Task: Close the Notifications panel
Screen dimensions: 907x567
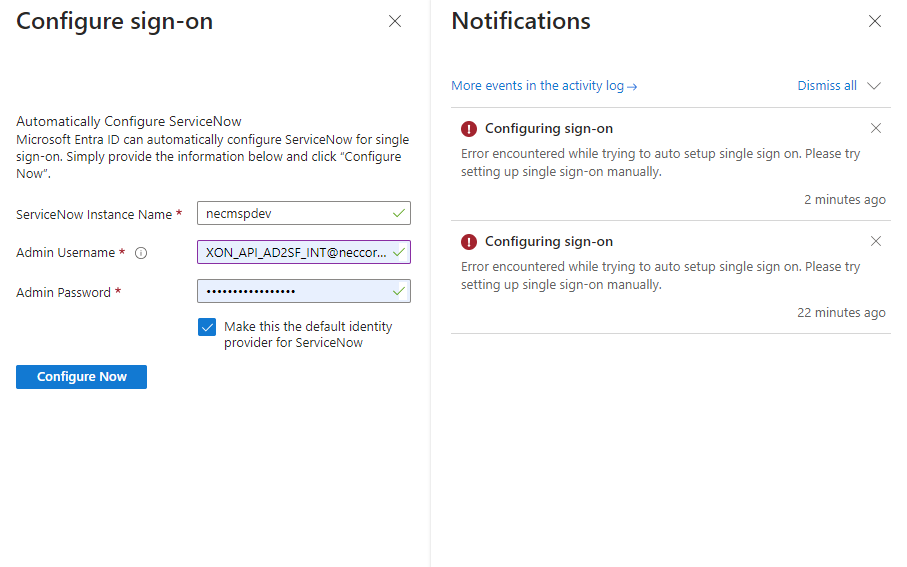Action: [x=875, y=21]
